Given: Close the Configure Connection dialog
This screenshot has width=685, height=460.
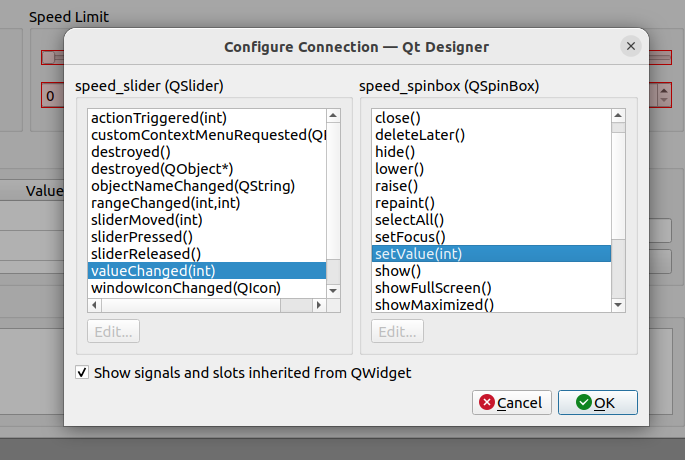Looking at the screenshot, I should click(630, 46).
